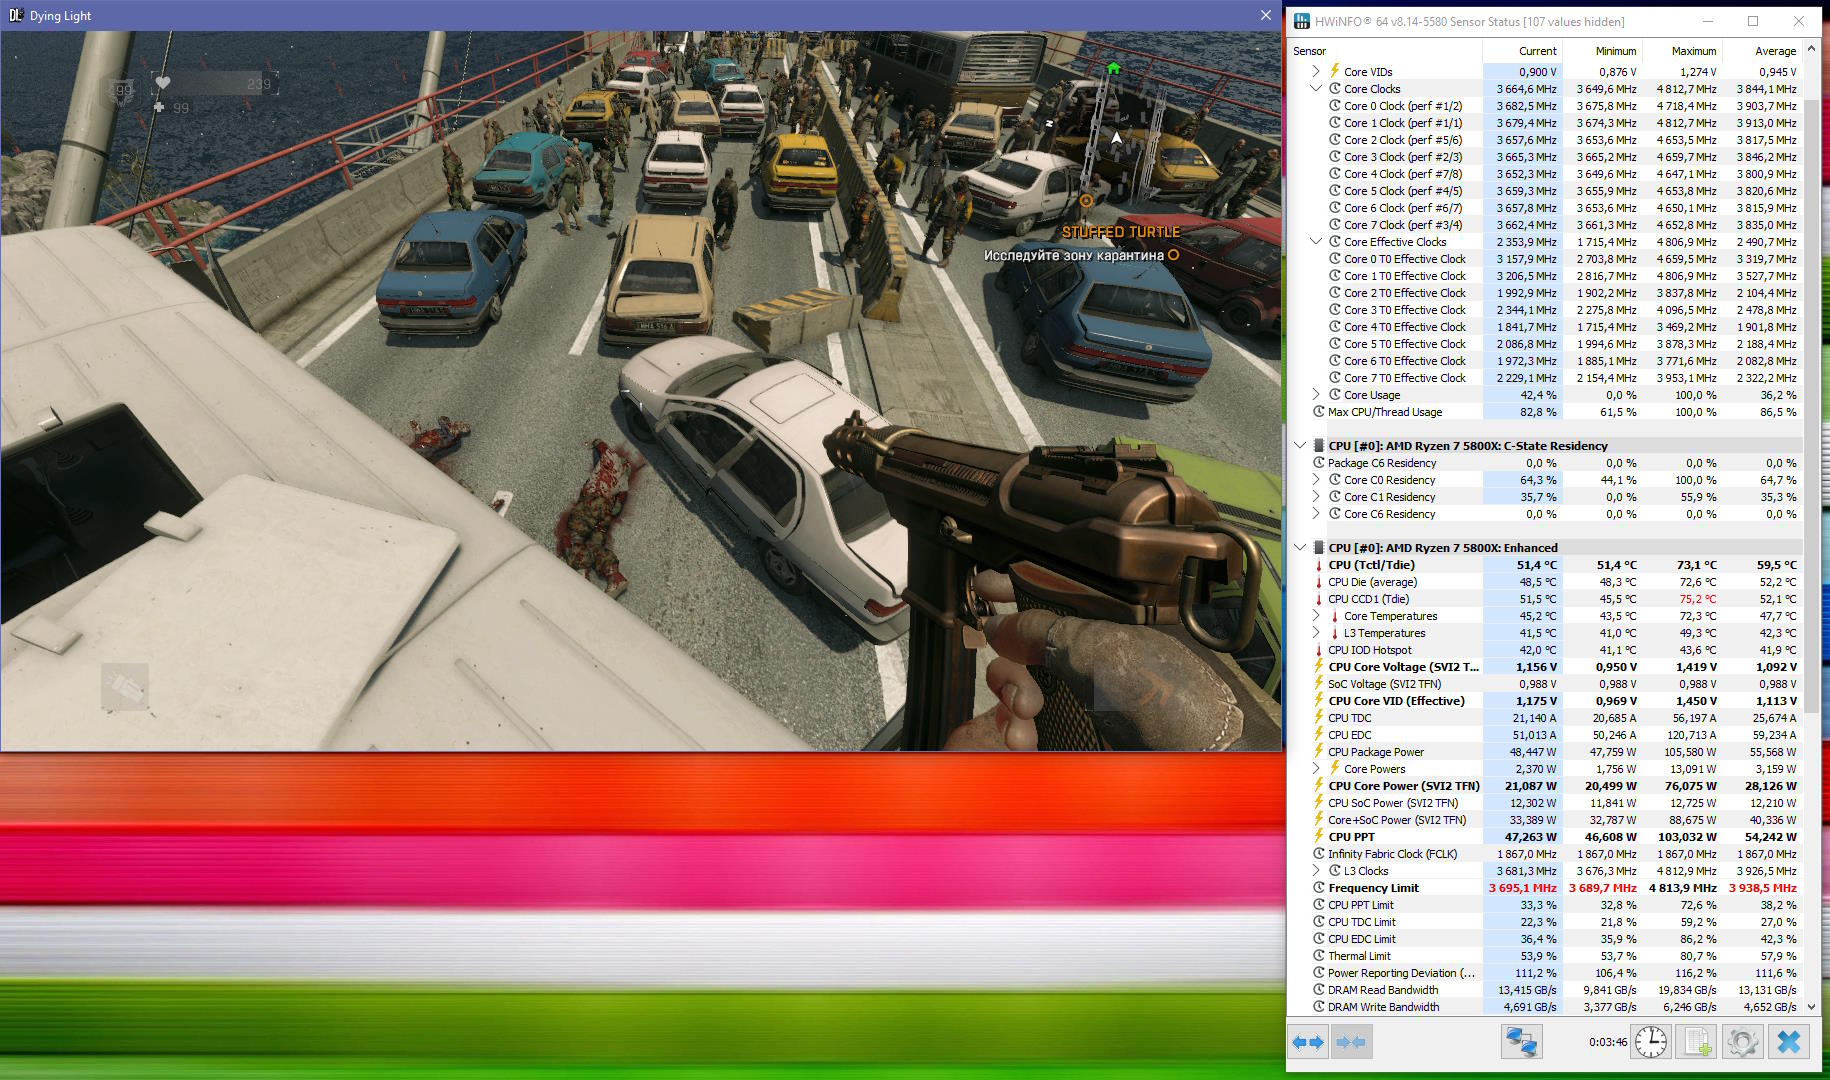The height and width of the screenshot is (1080, 1830).
Task: Click the thermometer icon beside CPU (Tctl/Tdie)
Action: coord(1319,565)
